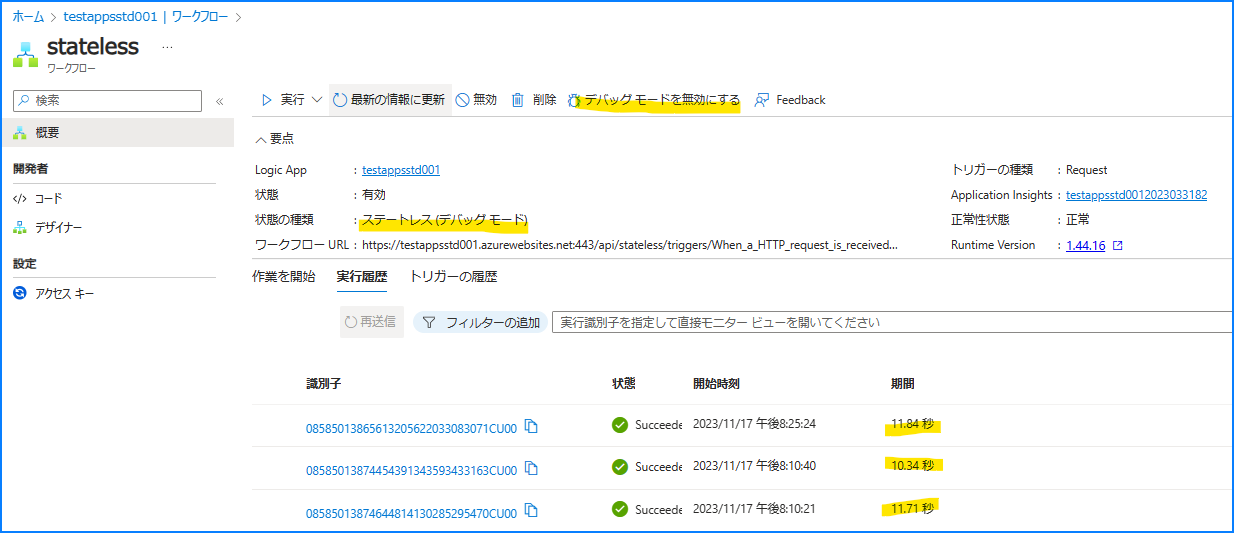
Task: Click the stateless workflow icon
Action: point(25,54)
